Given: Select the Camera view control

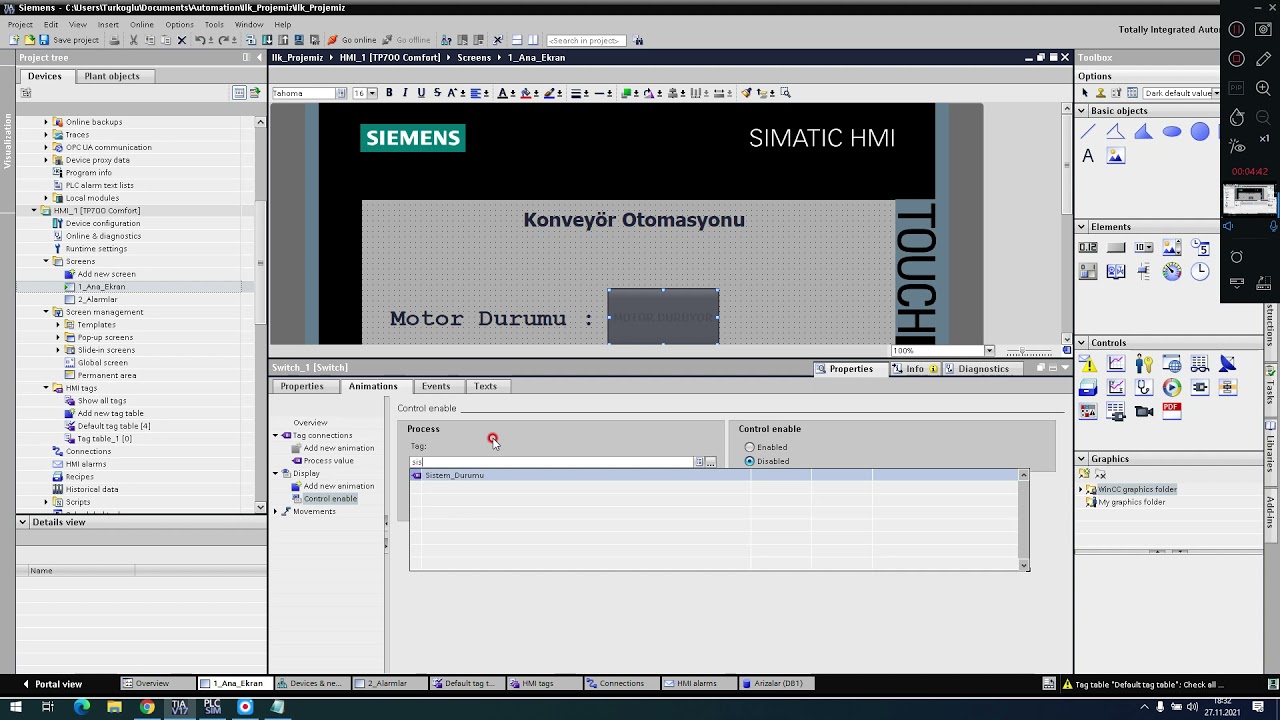Looking at the screenshot, I should pyautogui.click(x=1144, y=411).
